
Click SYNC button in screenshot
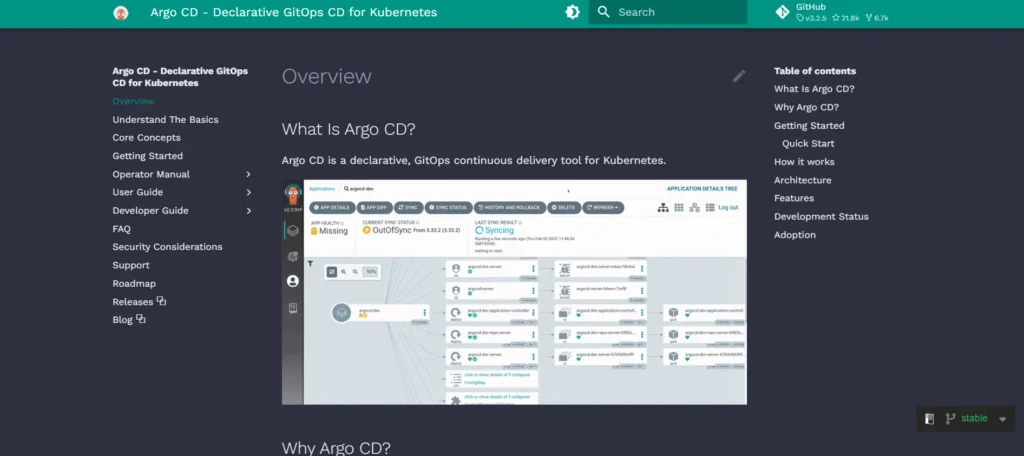[409, 207]
